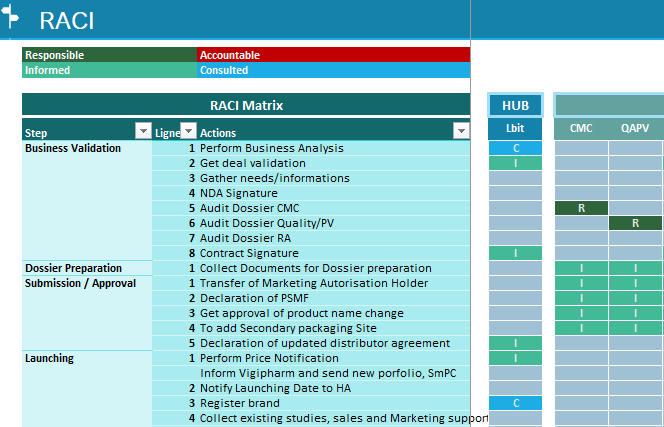
Task: Click Lbit 'C' cell for Register brand
Action: tap(515, 403)
